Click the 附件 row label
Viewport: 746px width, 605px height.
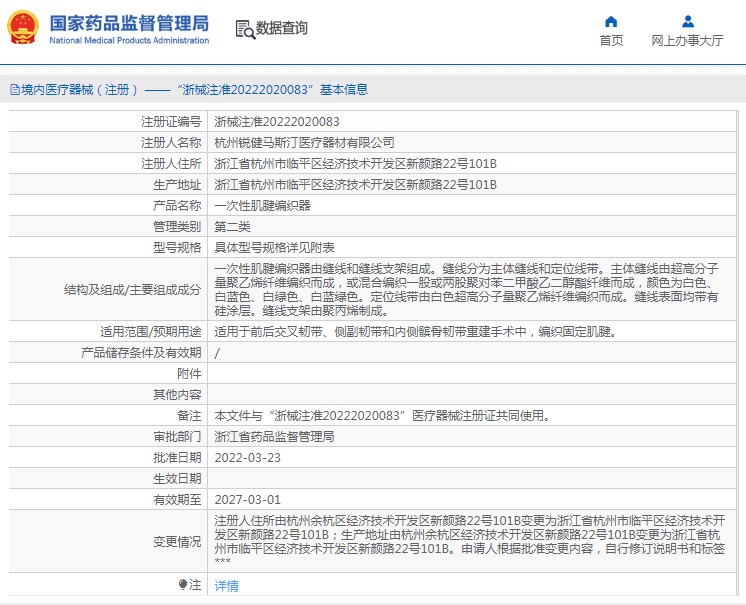click(189, 373)
